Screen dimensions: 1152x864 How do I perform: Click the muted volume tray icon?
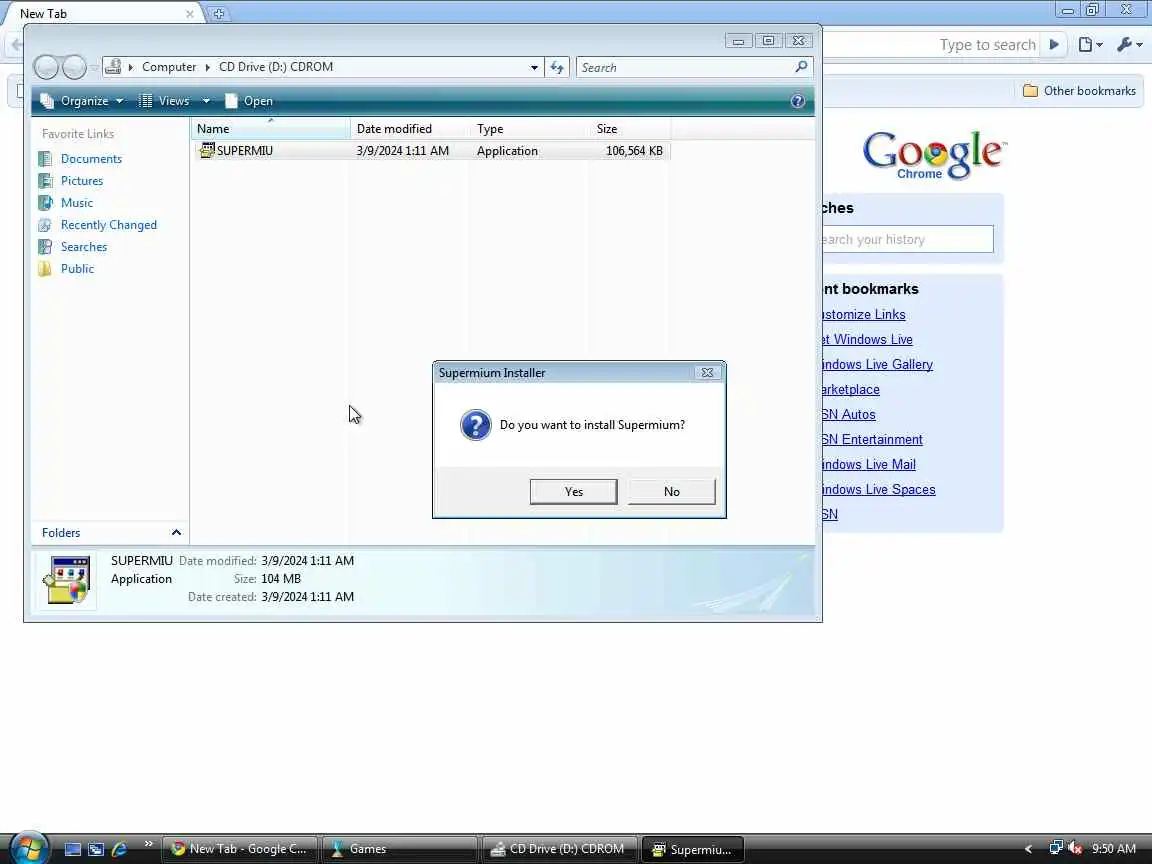[1075, 849]
